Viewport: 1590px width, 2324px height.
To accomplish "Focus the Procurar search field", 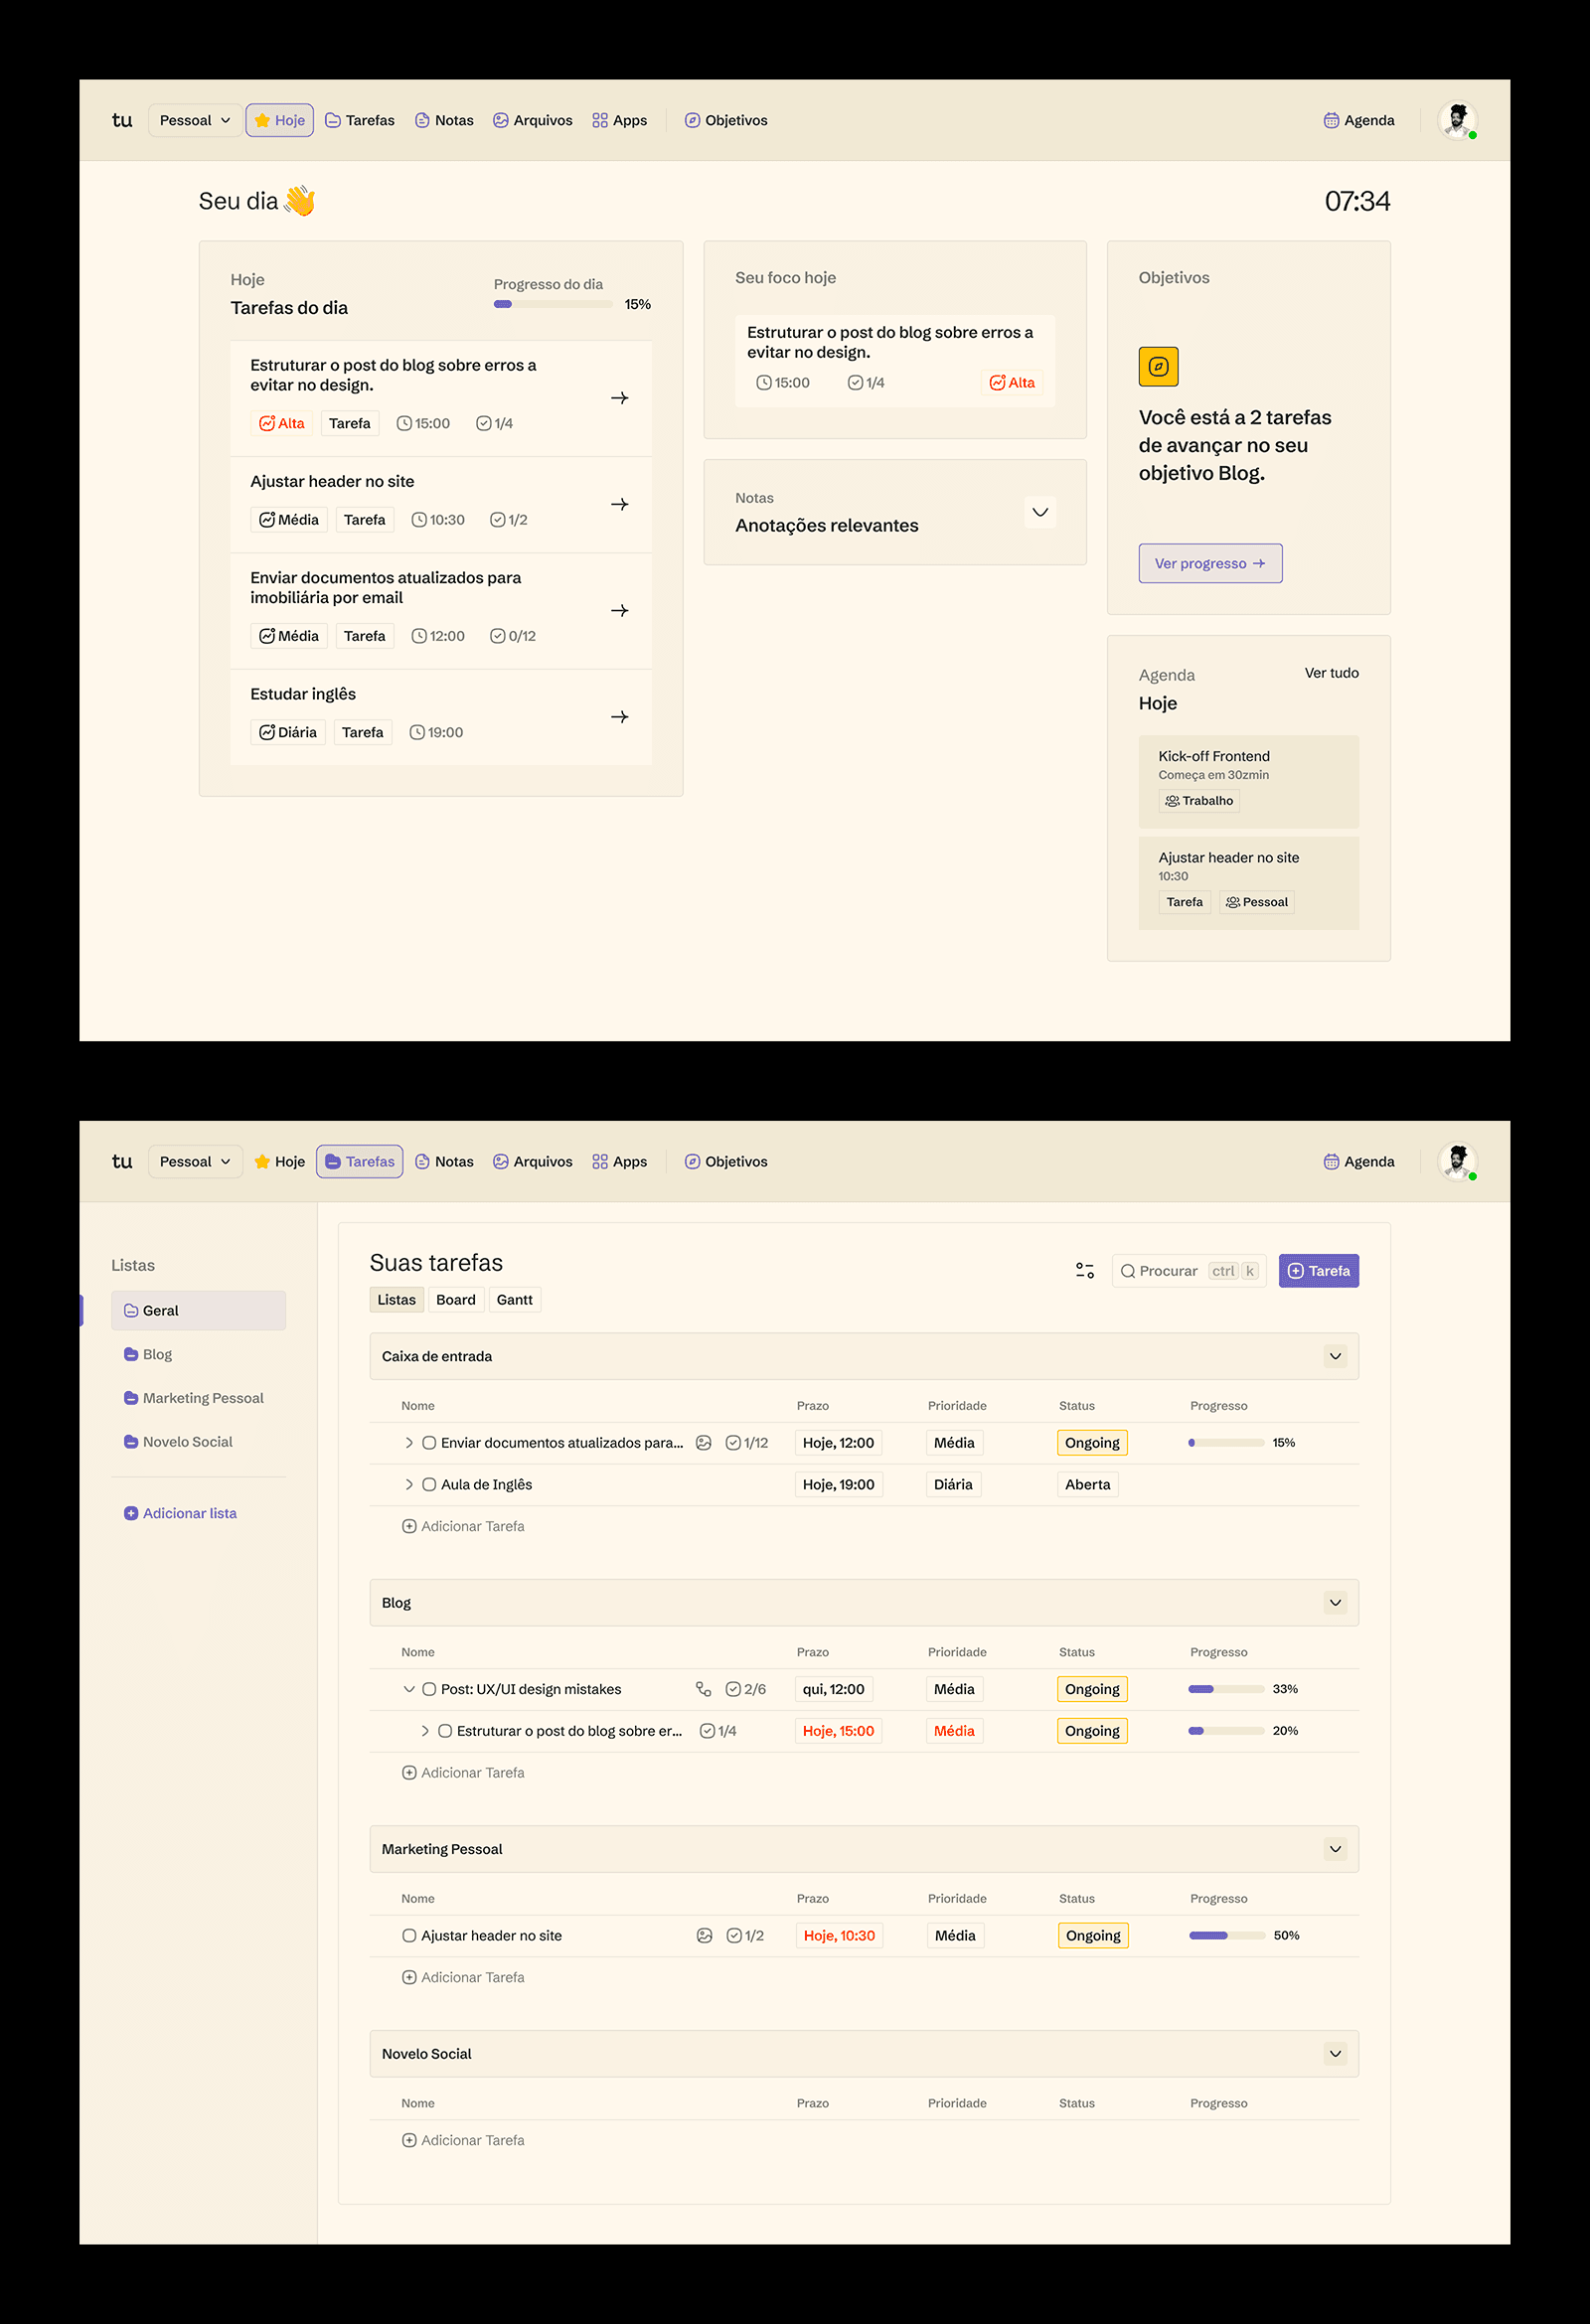I will tap(1189, 1270).
